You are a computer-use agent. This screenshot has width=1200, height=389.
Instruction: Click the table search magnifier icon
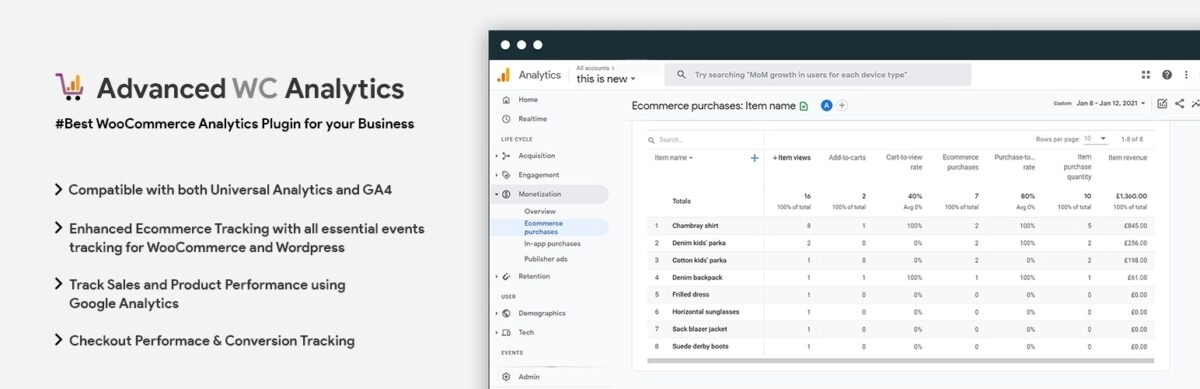pos(651,140)
